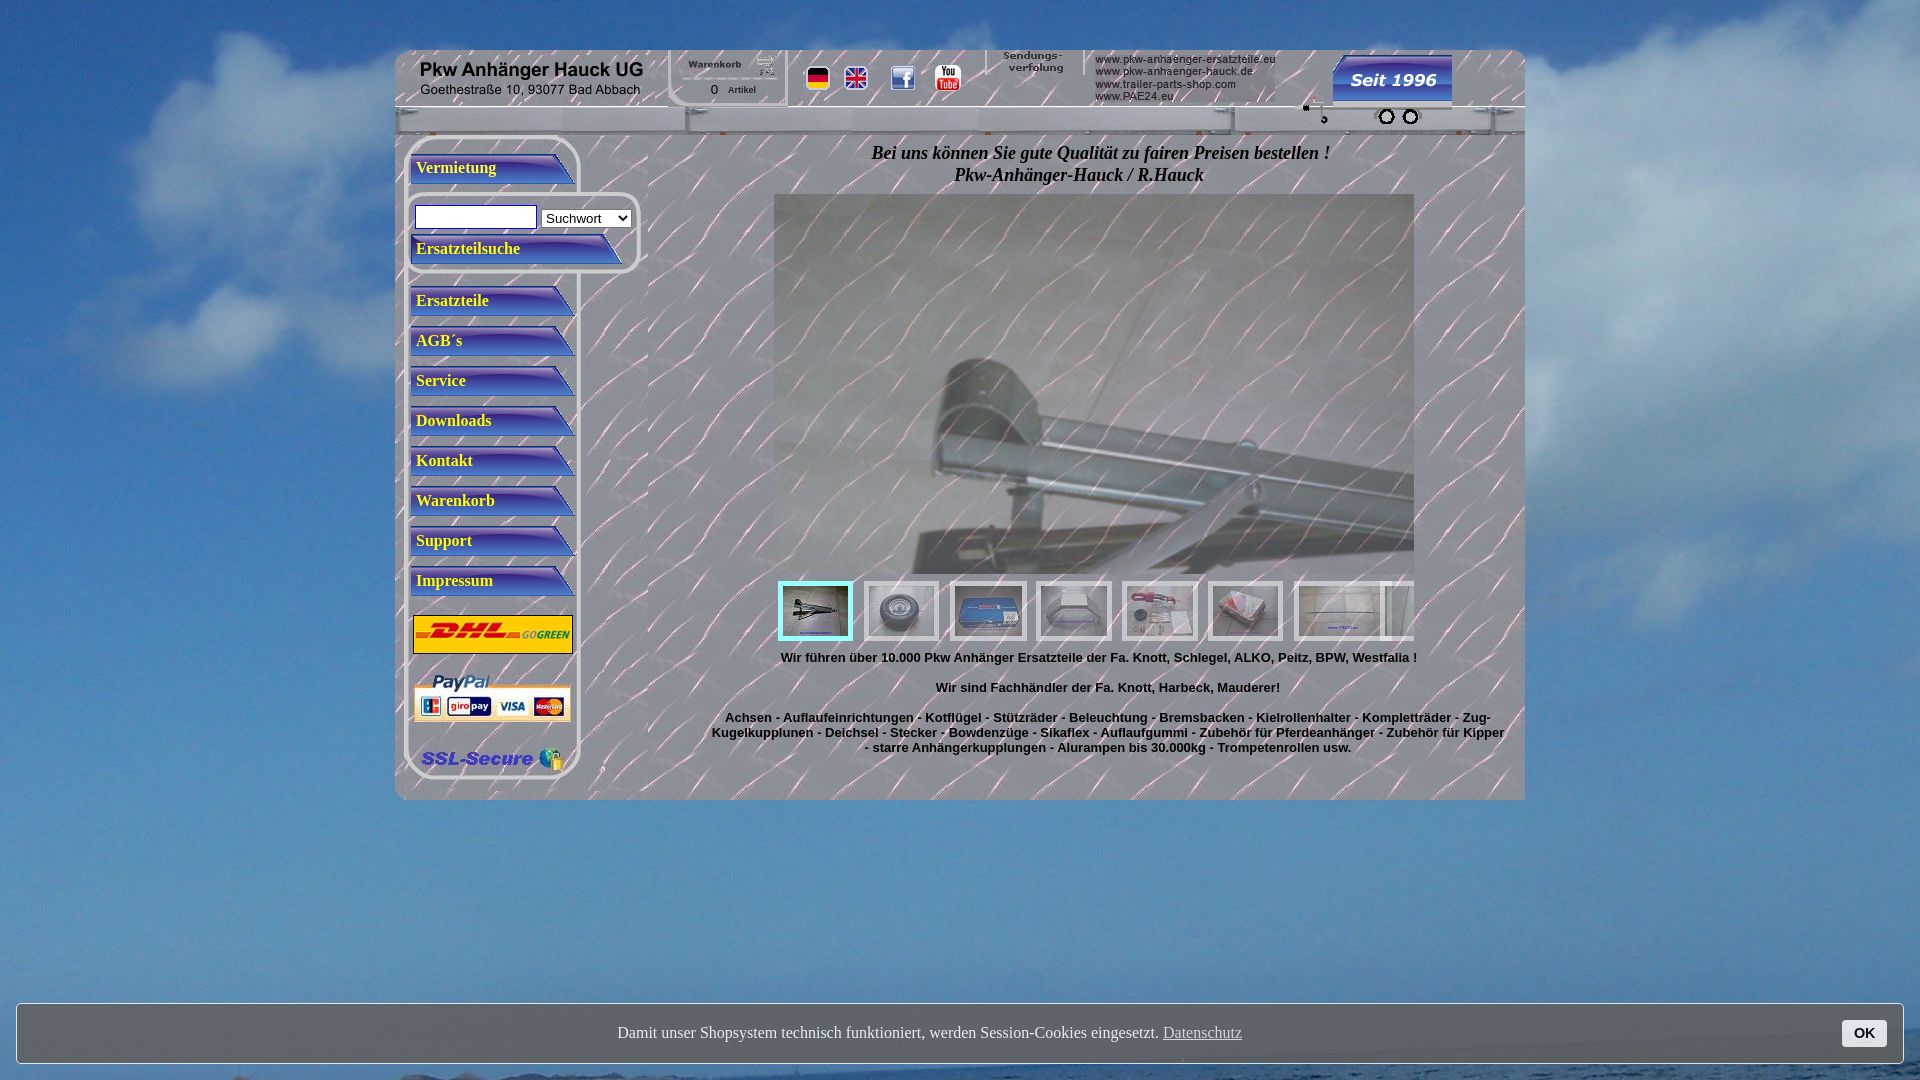Open the Ersatzteile menu item

[492, 301]
